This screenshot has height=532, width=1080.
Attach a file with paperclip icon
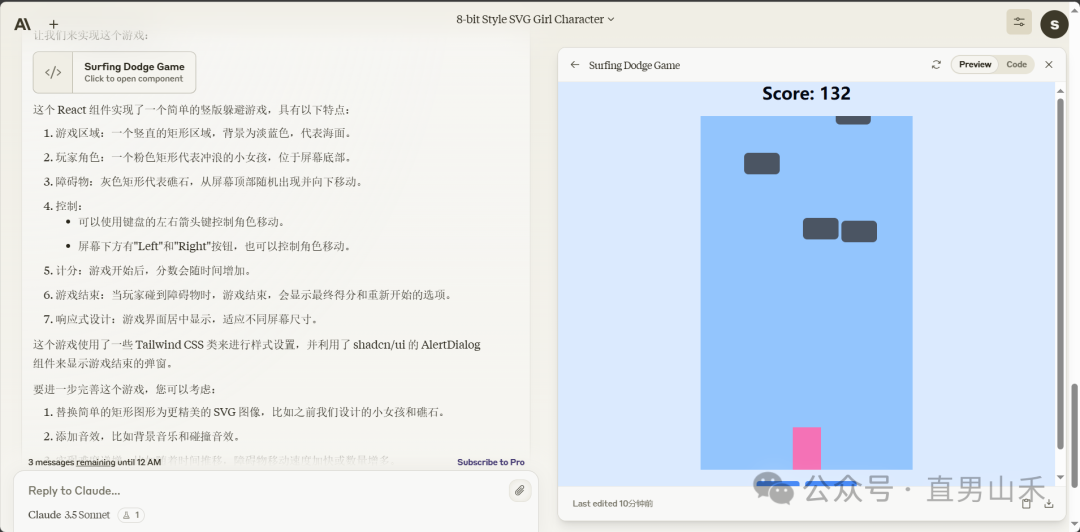(x=519, y=490)
